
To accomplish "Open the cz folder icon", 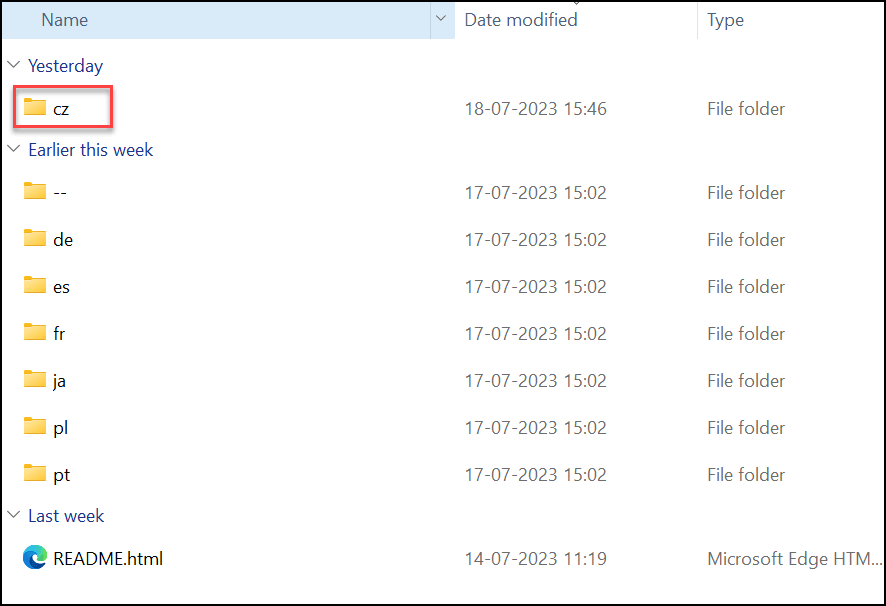I will (34, 107).
